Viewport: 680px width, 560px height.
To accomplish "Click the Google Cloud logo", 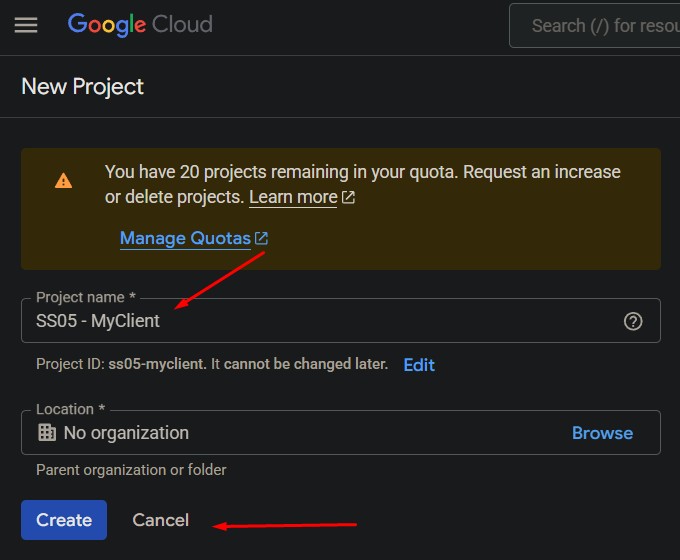I will pyautogui.click(x=140, y=25).
